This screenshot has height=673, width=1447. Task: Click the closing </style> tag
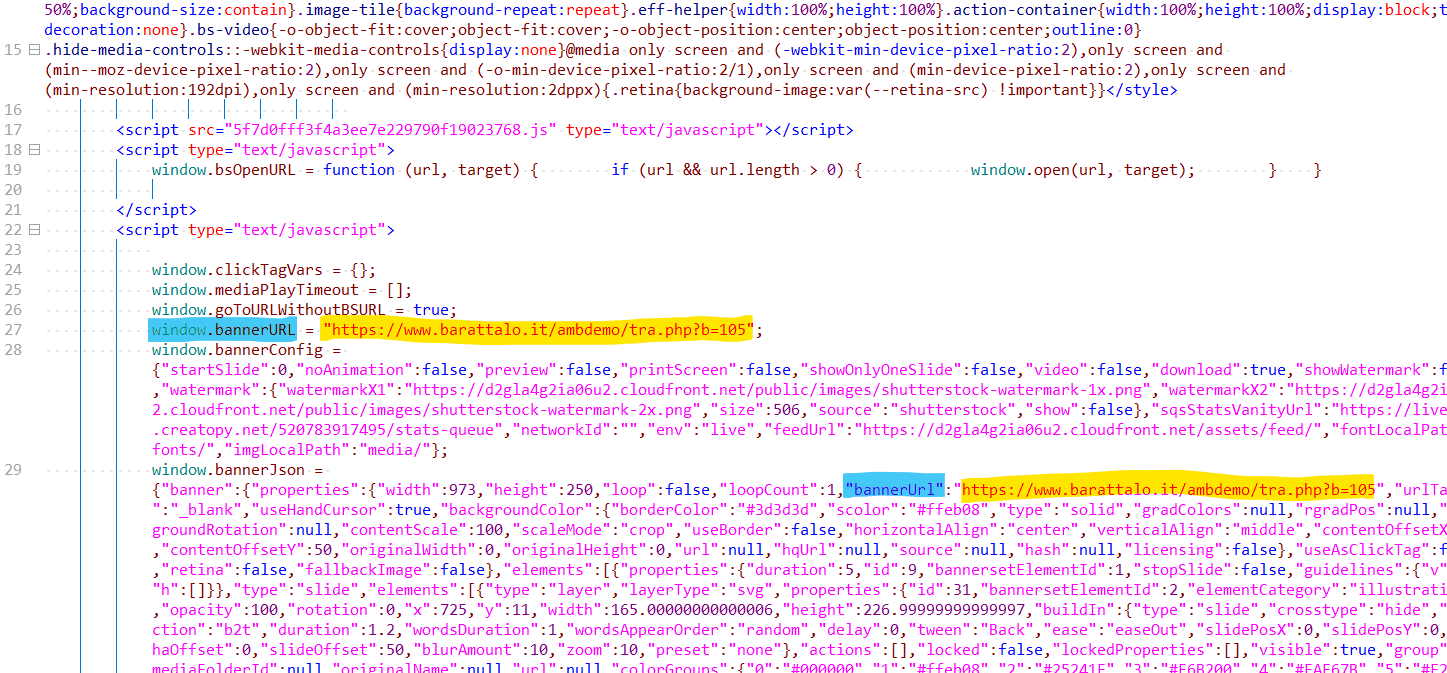(x=1142, y=90)
